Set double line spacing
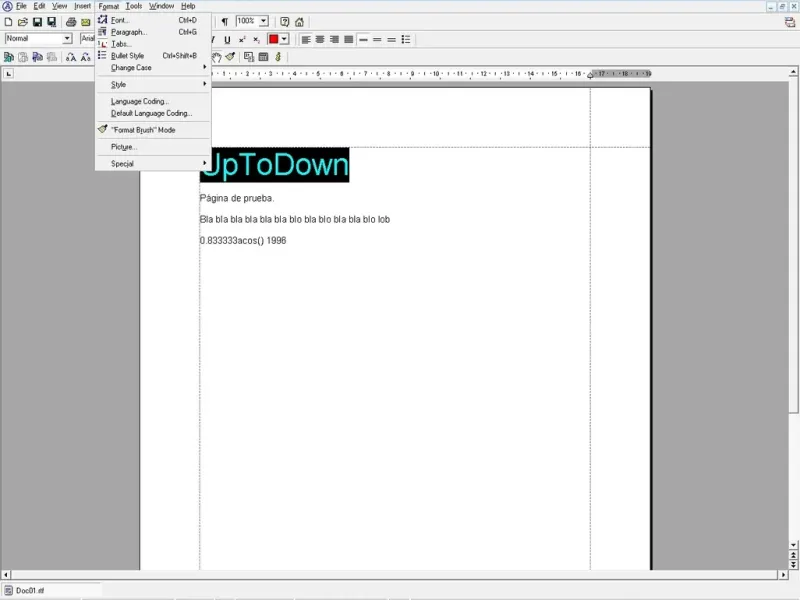Screen dimensions: 800x600 point(391,40)
